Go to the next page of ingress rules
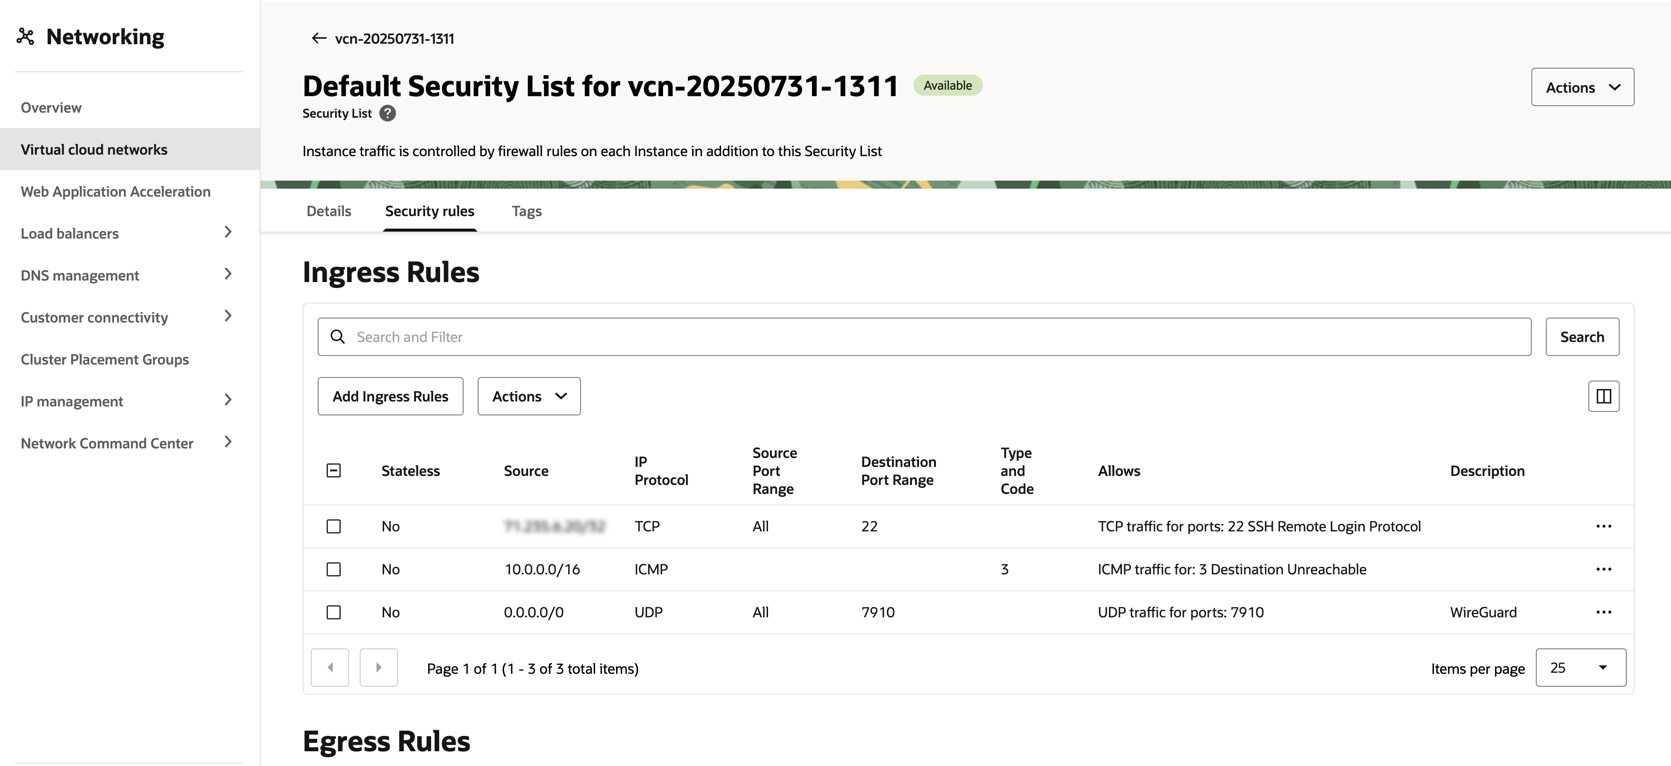 pyautogui.click(x=378, y=667)
